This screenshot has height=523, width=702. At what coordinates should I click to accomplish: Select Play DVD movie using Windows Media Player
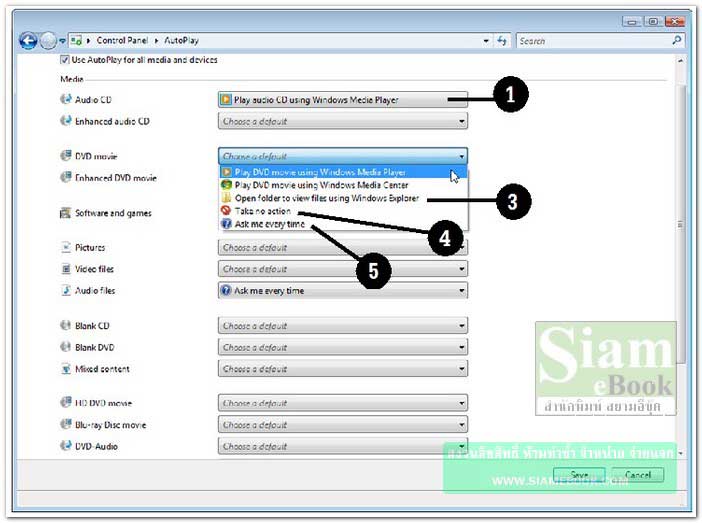[x=343, y=172]
